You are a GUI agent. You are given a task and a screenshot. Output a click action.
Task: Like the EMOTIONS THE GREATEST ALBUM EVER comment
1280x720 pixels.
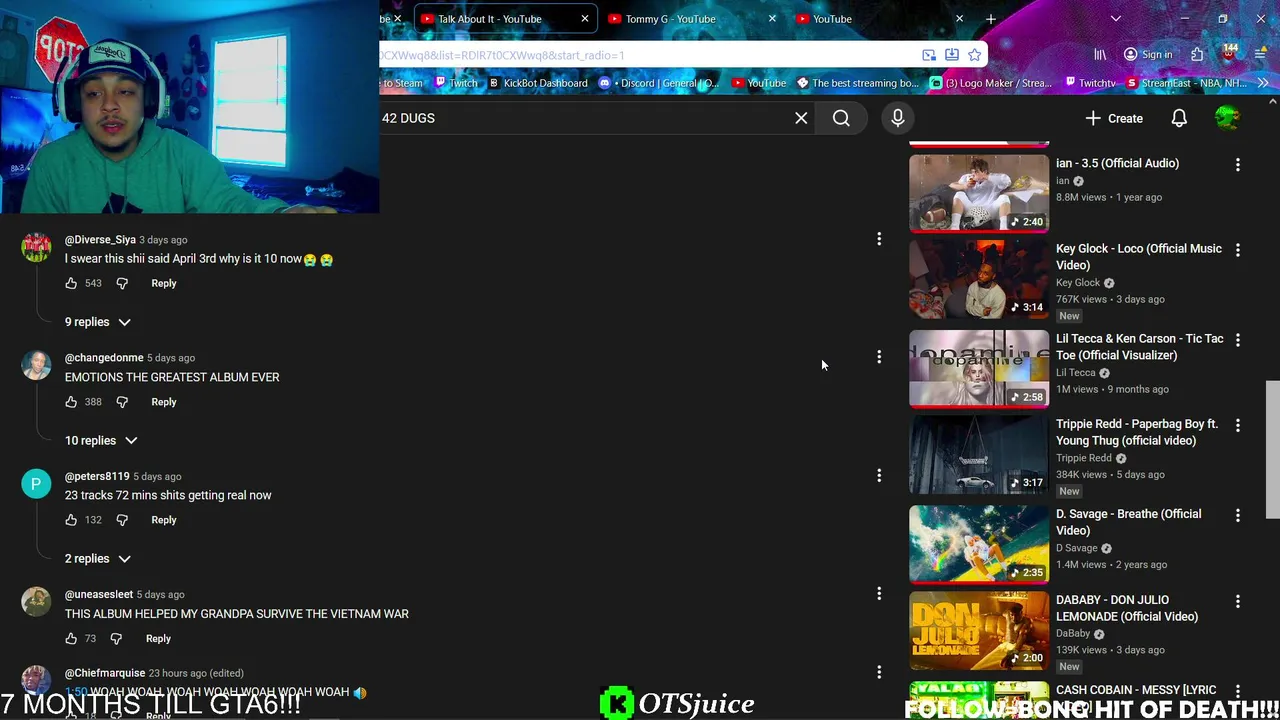(71, 402)
